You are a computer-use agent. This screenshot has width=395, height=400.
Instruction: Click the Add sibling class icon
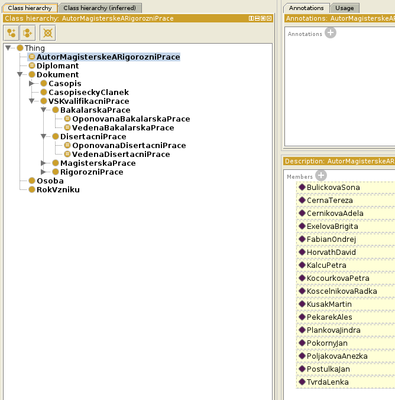pos(28,33)
